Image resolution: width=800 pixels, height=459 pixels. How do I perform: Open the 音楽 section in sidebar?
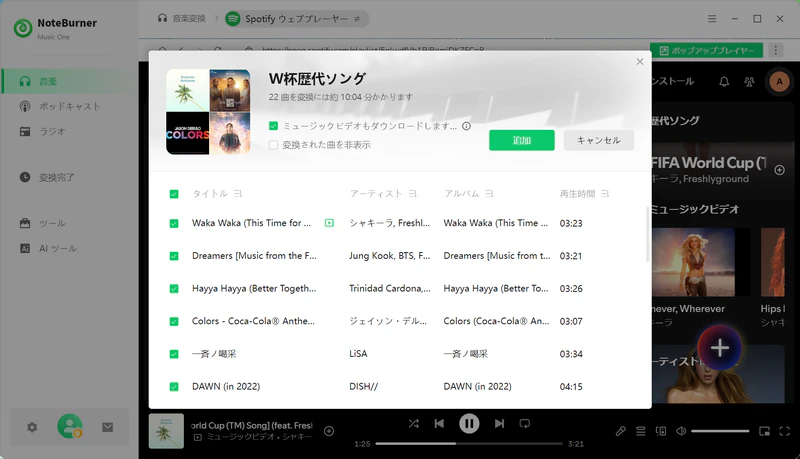pyautogui.click(x=69, y=82)
